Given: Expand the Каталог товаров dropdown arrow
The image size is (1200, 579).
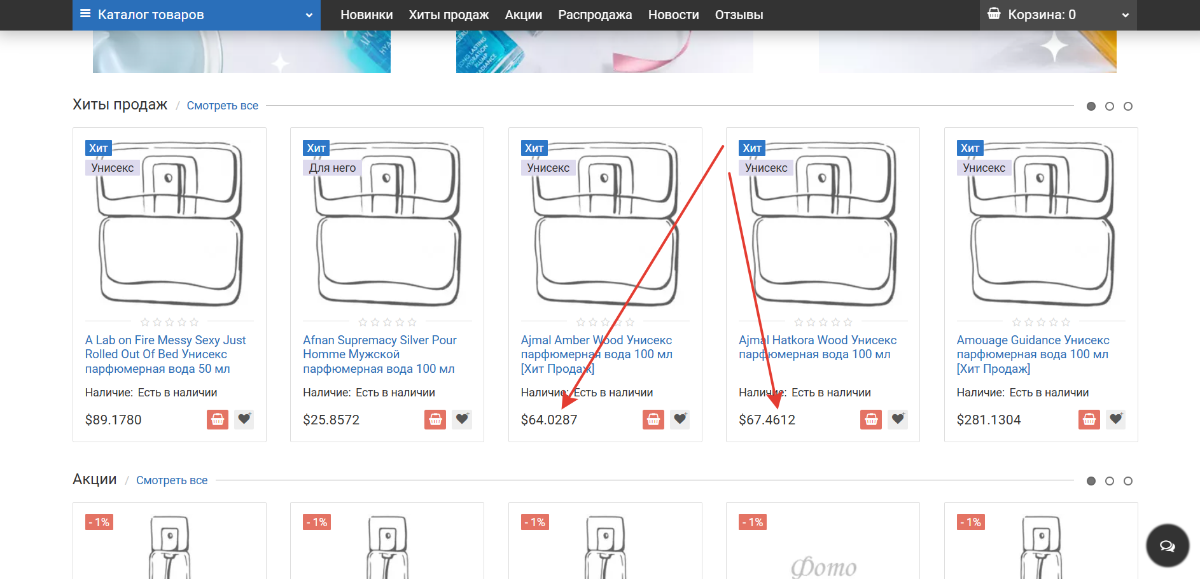Looking at the screenshot, I should (x=309, y=15).
